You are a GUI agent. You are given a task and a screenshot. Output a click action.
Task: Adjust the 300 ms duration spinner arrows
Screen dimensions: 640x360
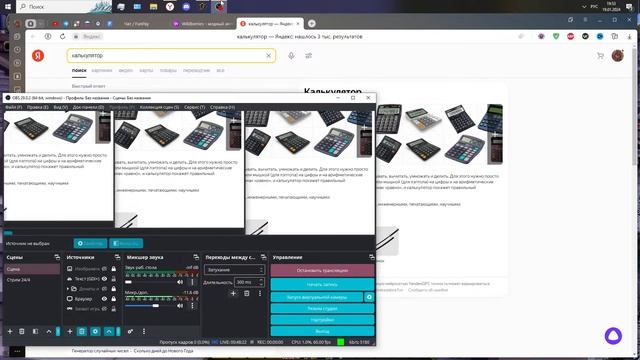coord(261,282)
